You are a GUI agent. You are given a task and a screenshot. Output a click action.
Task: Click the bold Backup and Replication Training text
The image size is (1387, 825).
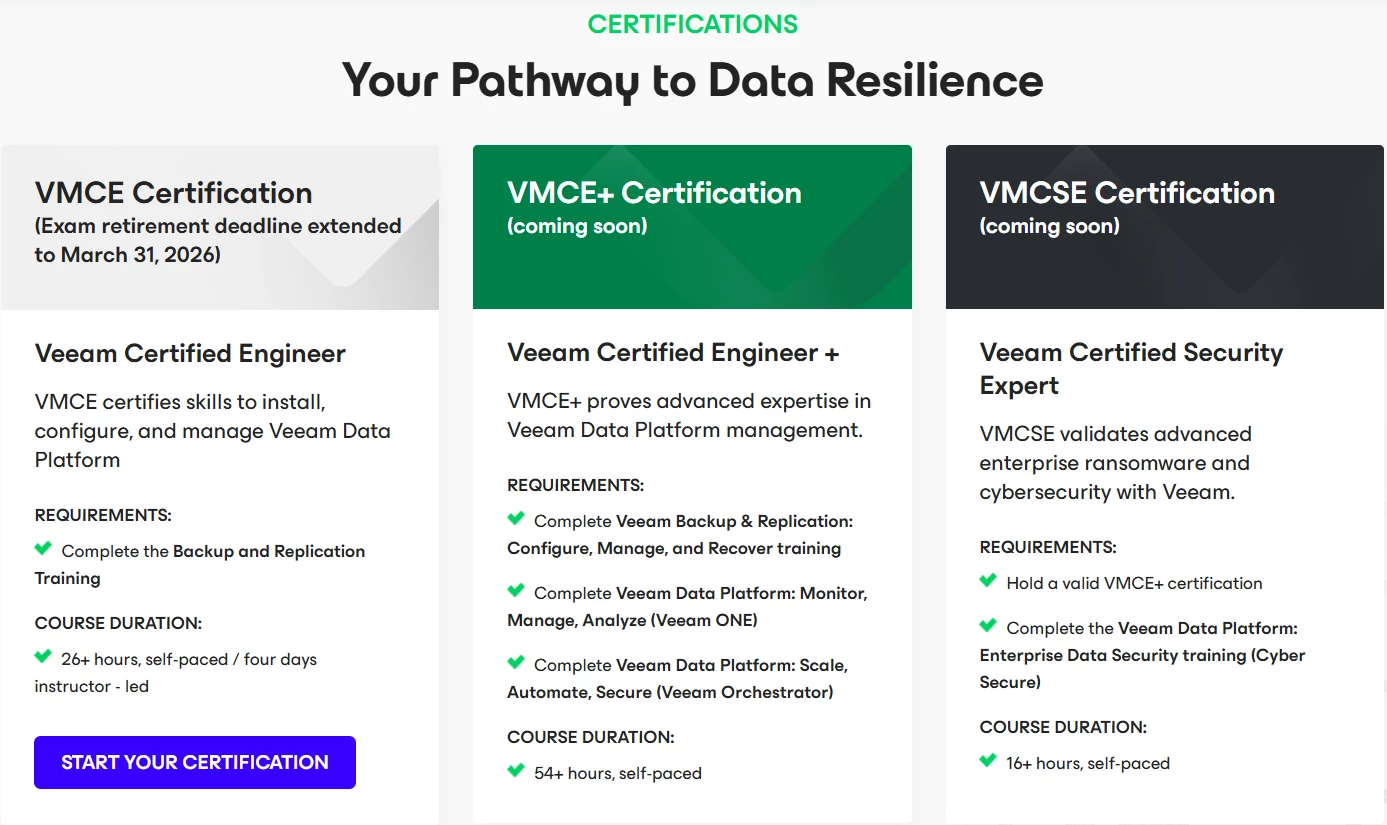click(x=268, y=551)
